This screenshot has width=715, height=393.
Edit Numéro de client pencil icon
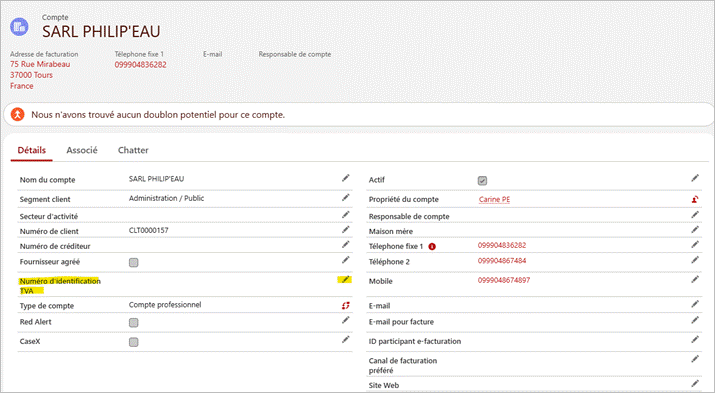pyautogui.click(x=346, y=229)
